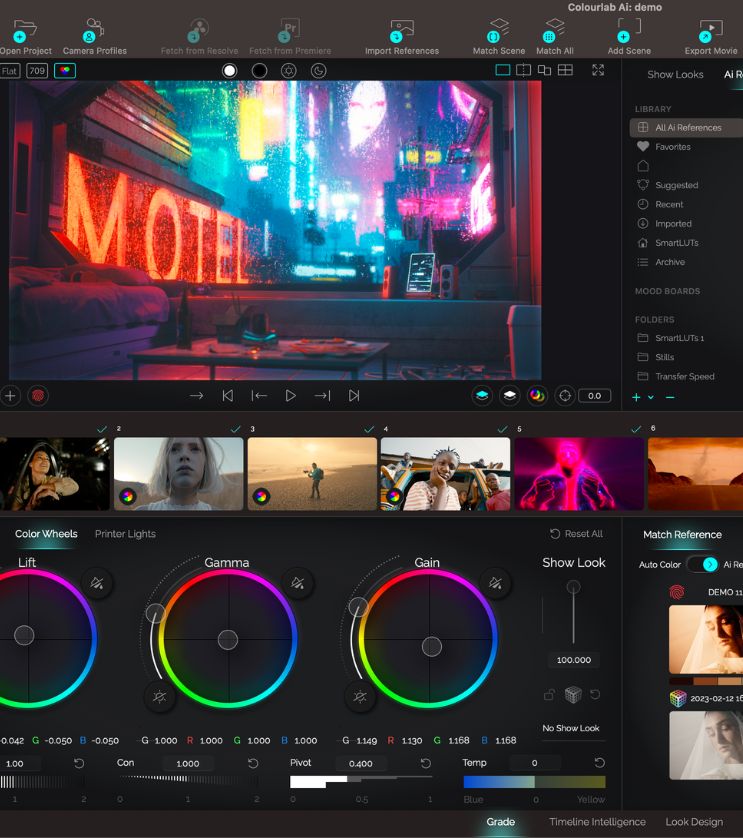Click the Import References icon
The height and width of the screenshot is (838, 743).
pyautogui.click(x=401, y=30)
